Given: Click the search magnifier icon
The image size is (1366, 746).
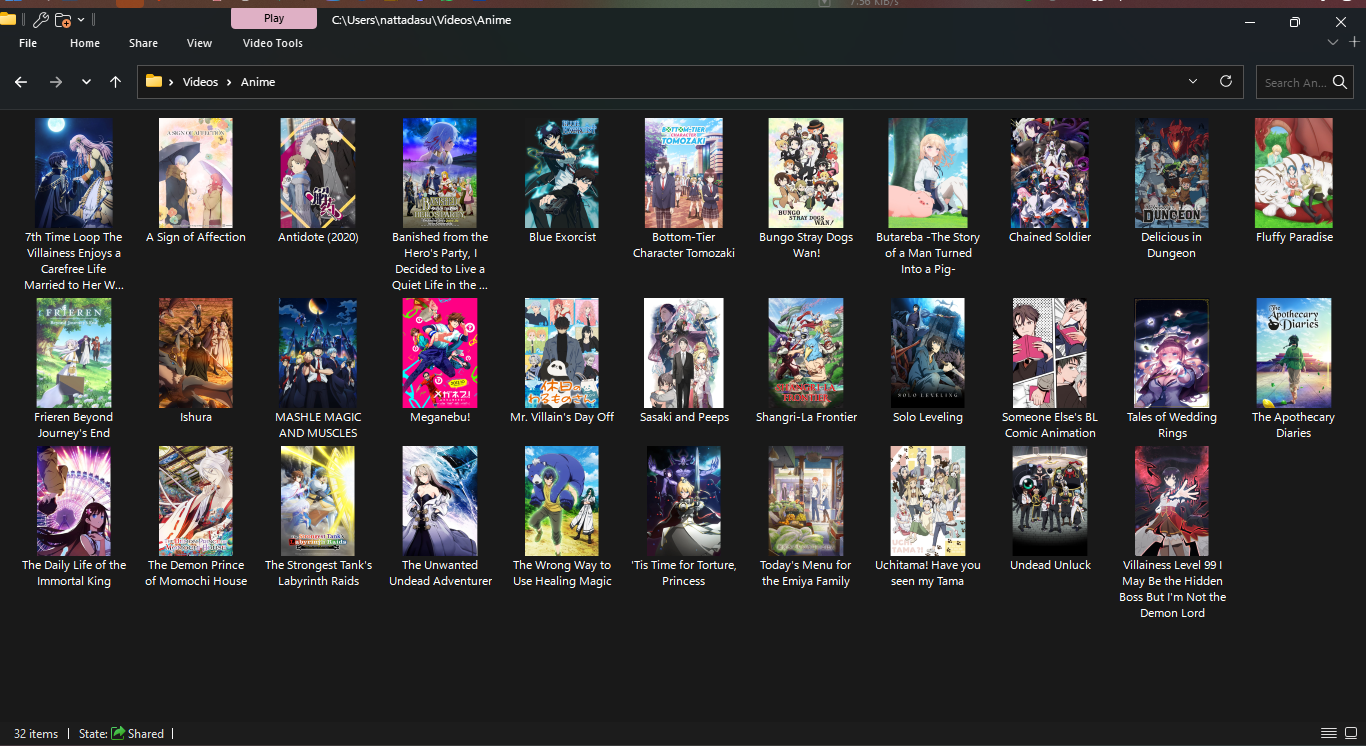Looking at the screenshot, I should (1340, 83).
